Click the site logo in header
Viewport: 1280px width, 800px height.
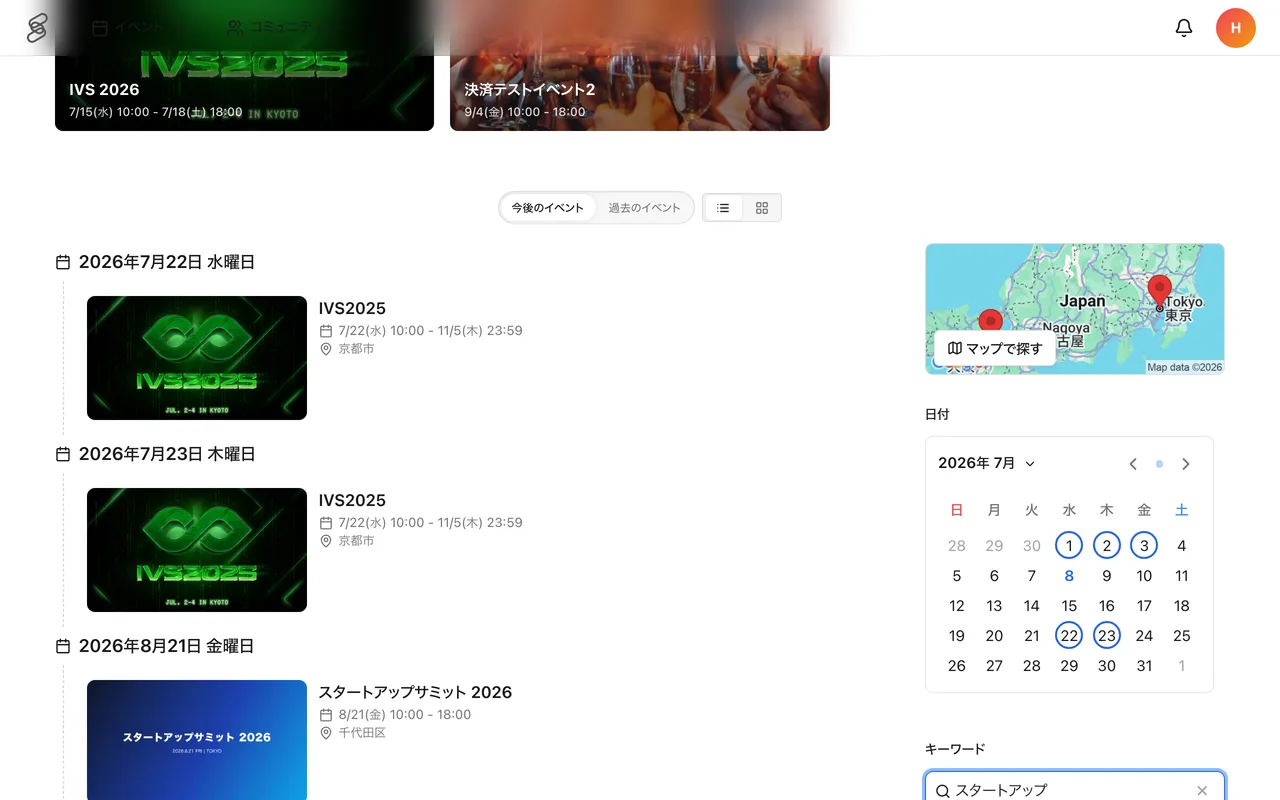[37, 28]
